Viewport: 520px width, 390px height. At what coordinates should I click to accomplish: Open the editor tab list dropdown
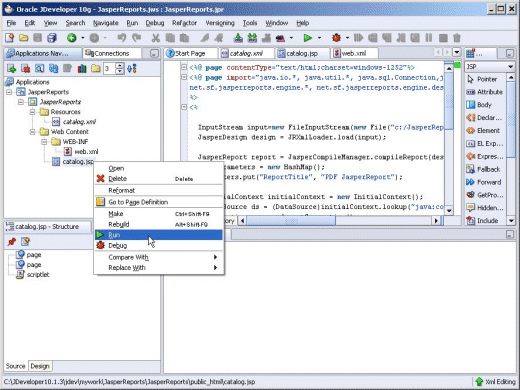457,52
